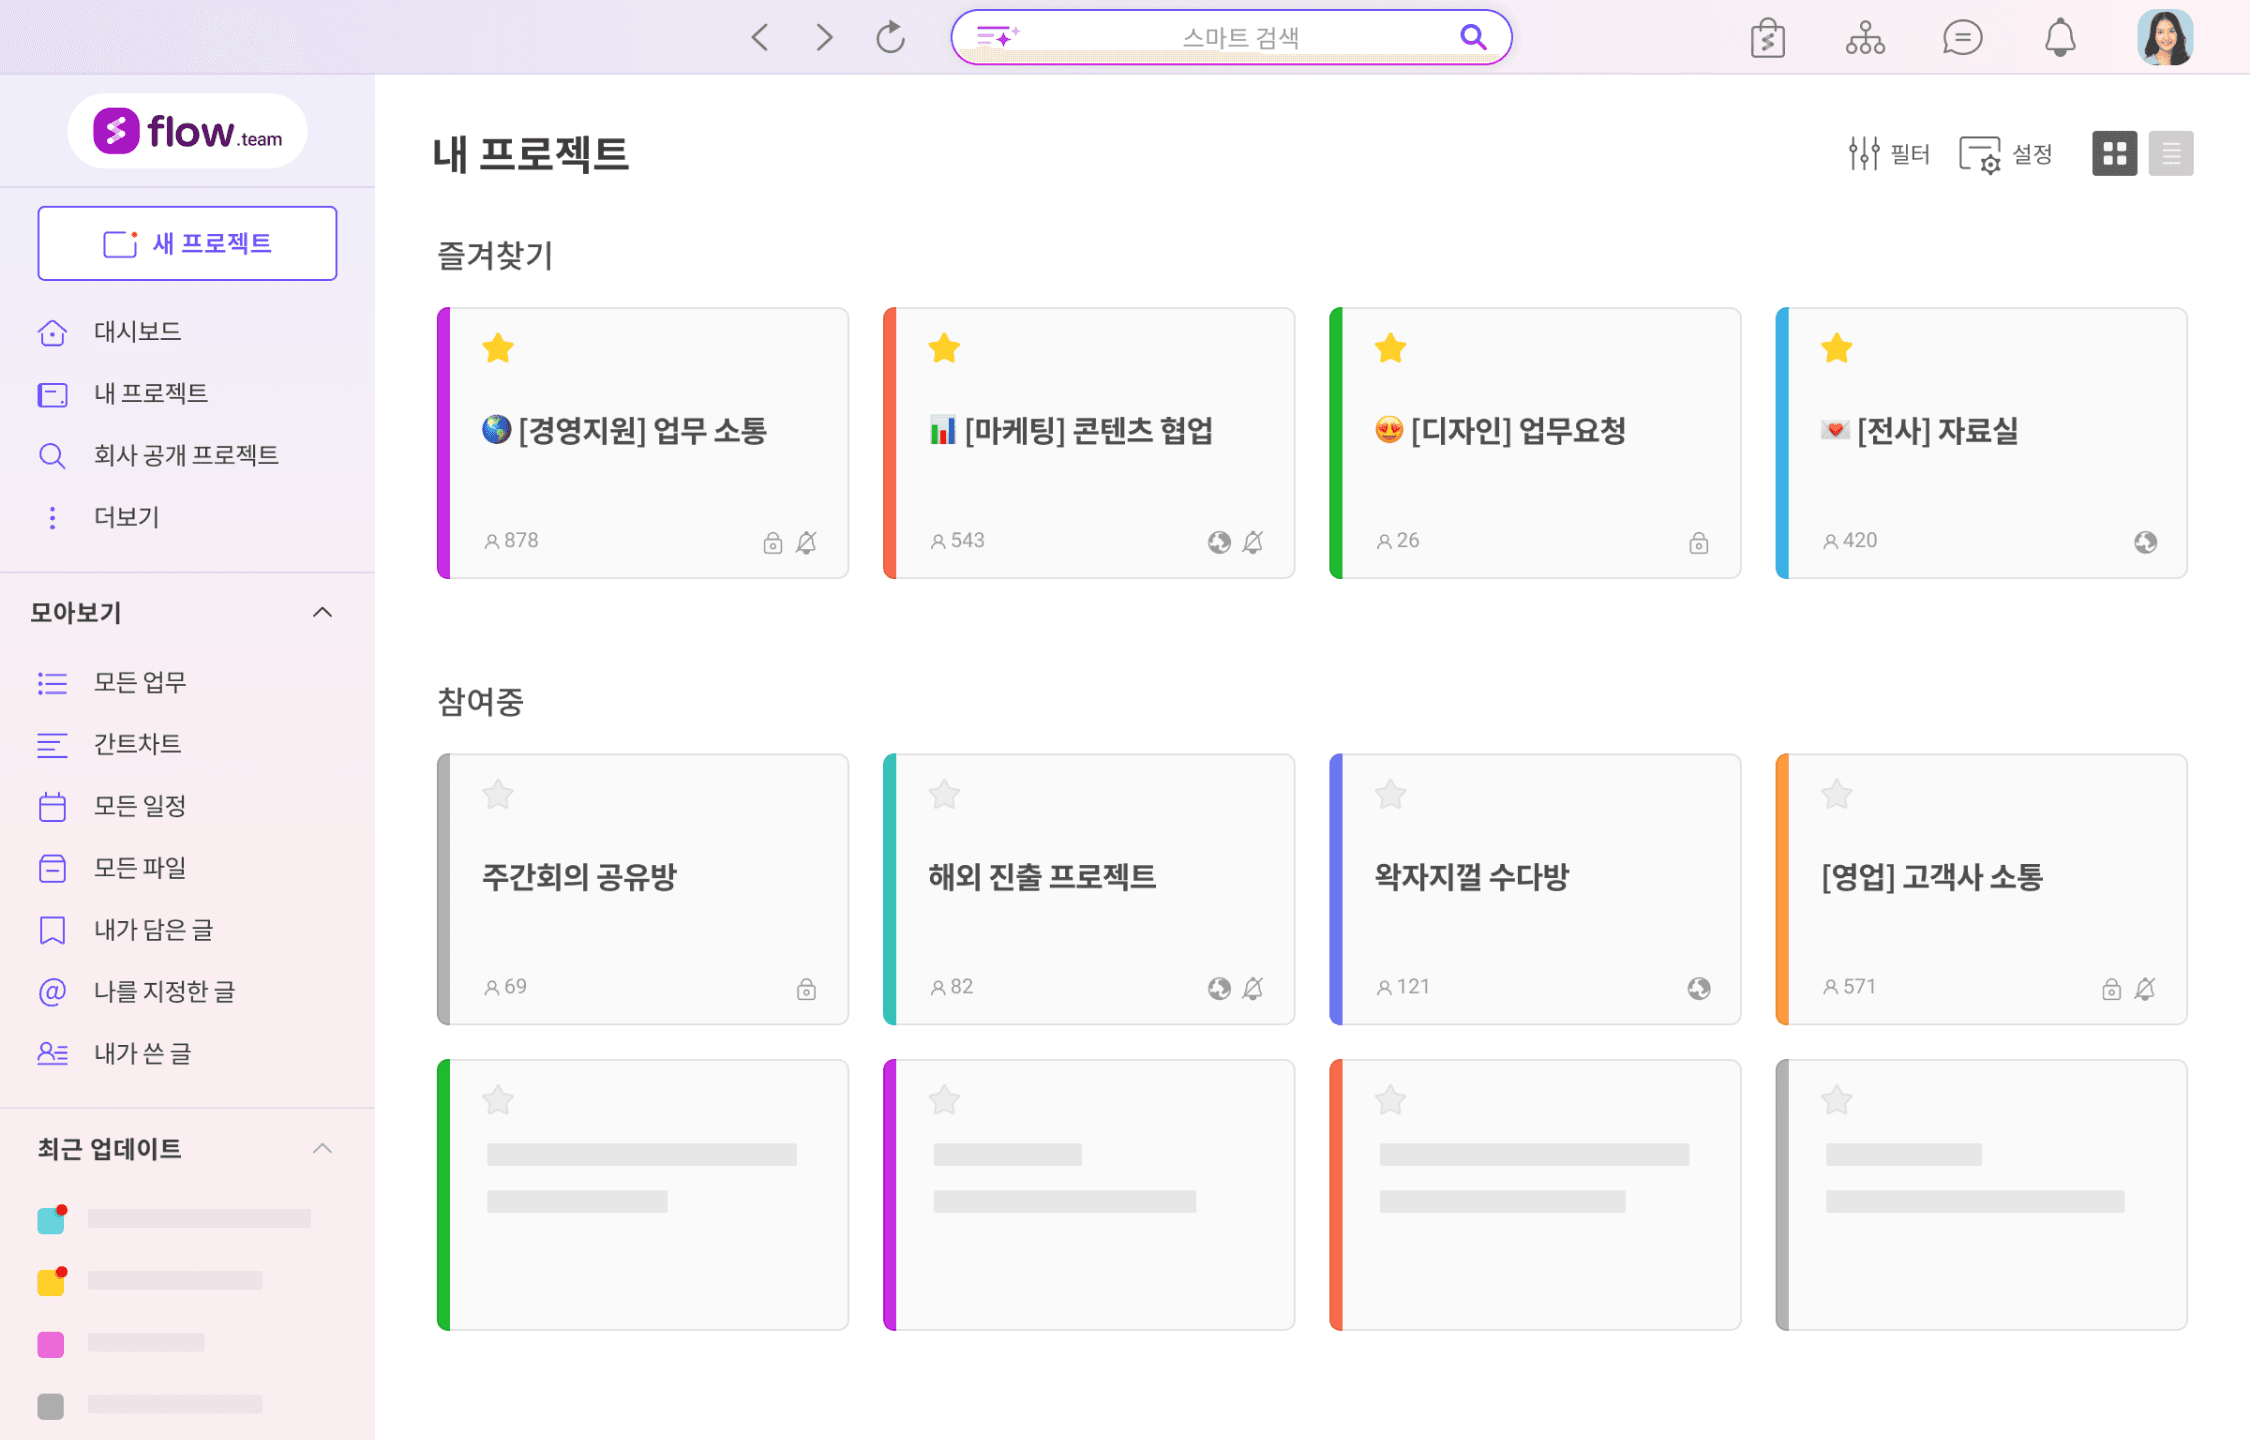This screenshot has width=2250, height=1440.
Task: Click the search magnifier icon
Action: pos(1472,37)
